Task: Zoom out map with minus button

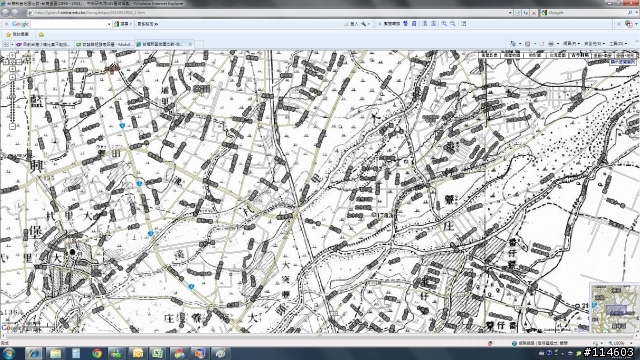Action: tap(13, 126)
